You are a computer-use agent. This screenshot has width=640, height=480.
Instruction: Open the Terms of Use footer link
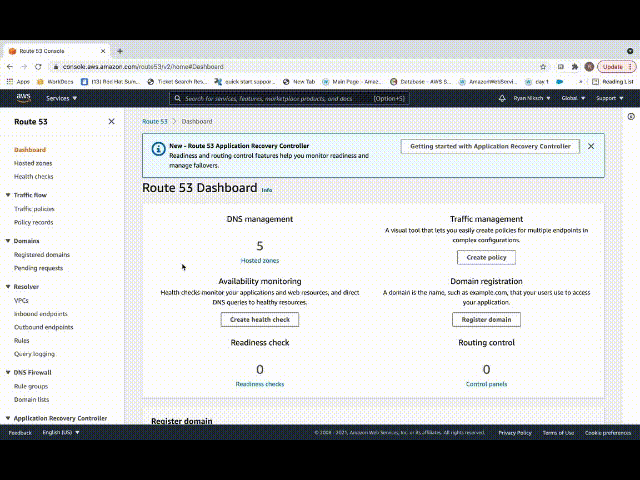558,433
